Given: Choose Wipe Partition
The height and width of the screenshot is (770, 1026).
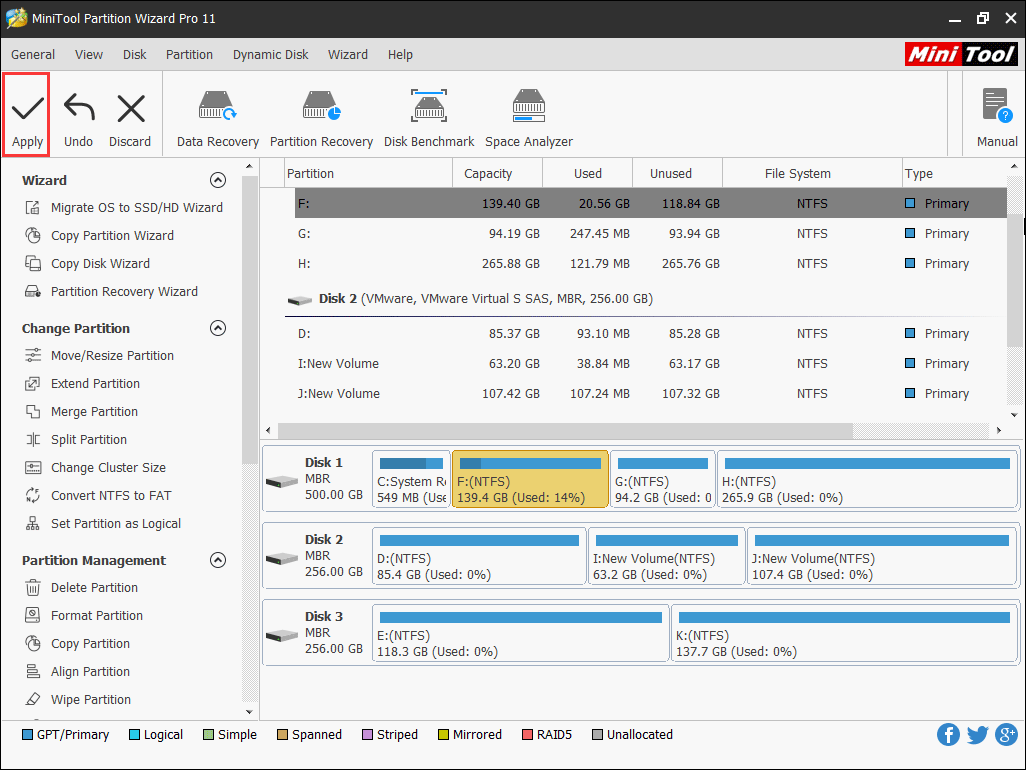Looking at the screenshot, I should click(79, 700).
